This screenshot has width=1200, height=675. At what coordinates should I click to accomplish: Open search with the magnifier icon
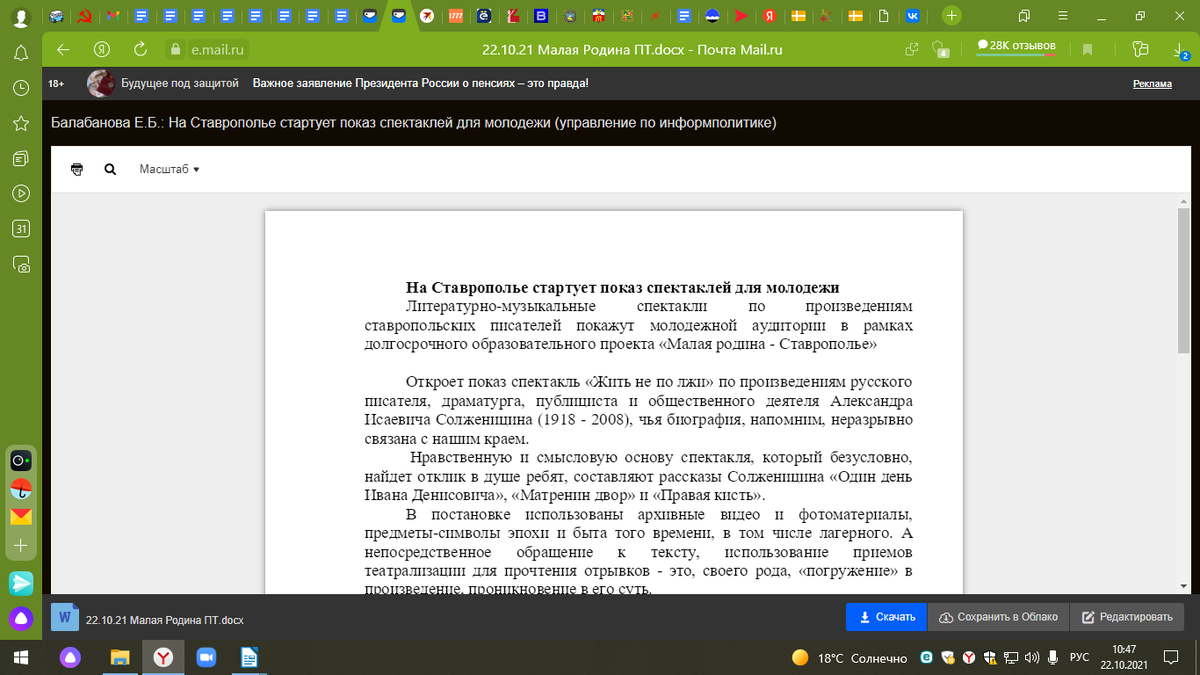(x=110, y=170)
